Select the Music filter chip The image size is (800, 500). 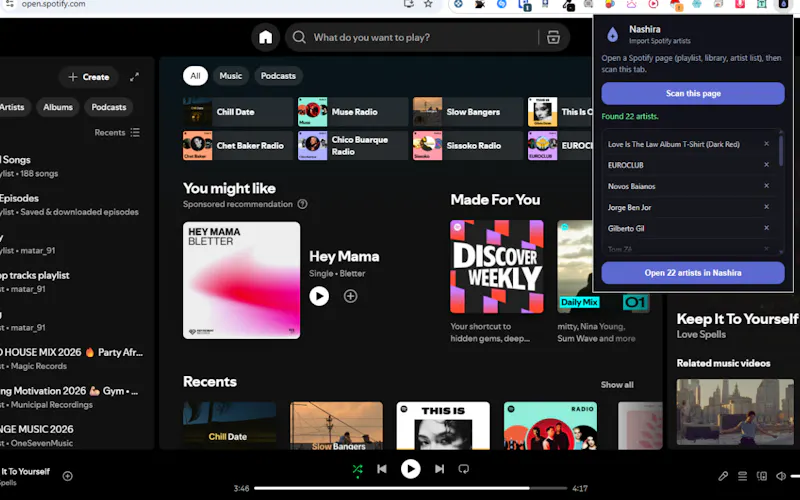pyautogui.click(x=231, y=76)
